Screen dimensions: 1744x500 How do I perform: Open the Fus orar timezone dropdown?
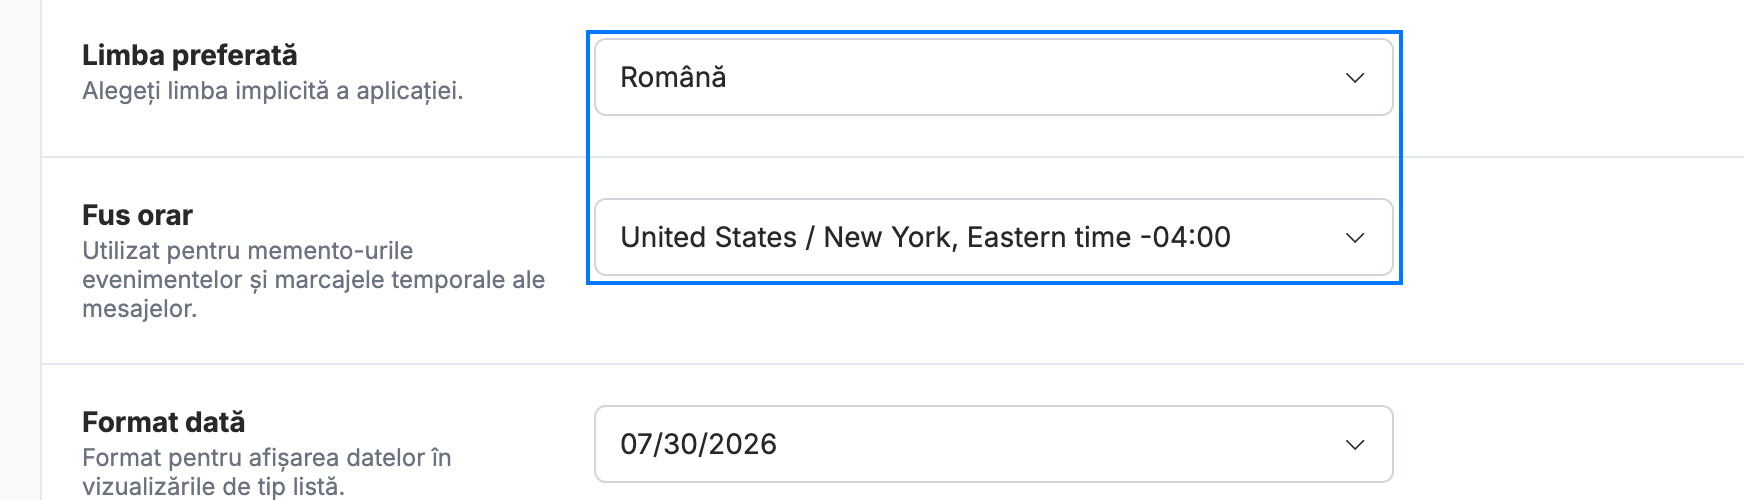[x=993, y=237]
